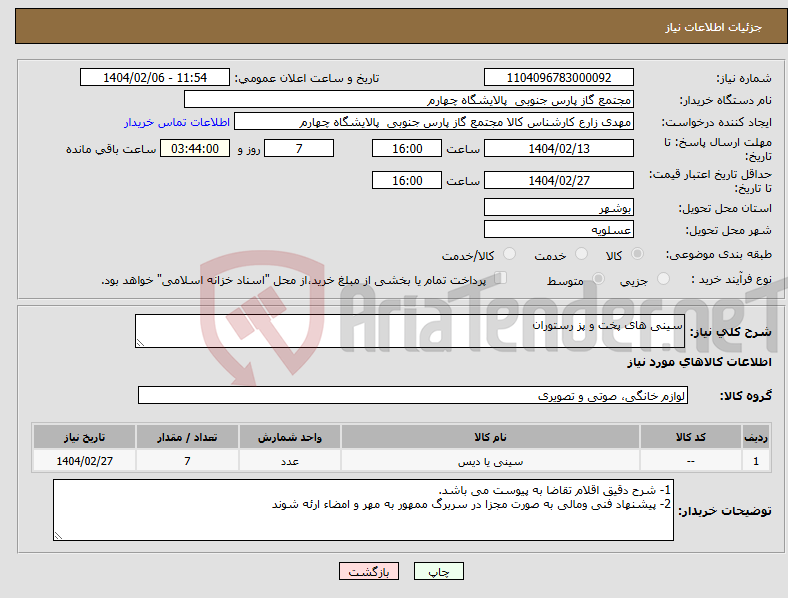Click the buyer notes resize handle
This screenshot has width=788, height=598.
pyautogui.click(x=58, y=536)
